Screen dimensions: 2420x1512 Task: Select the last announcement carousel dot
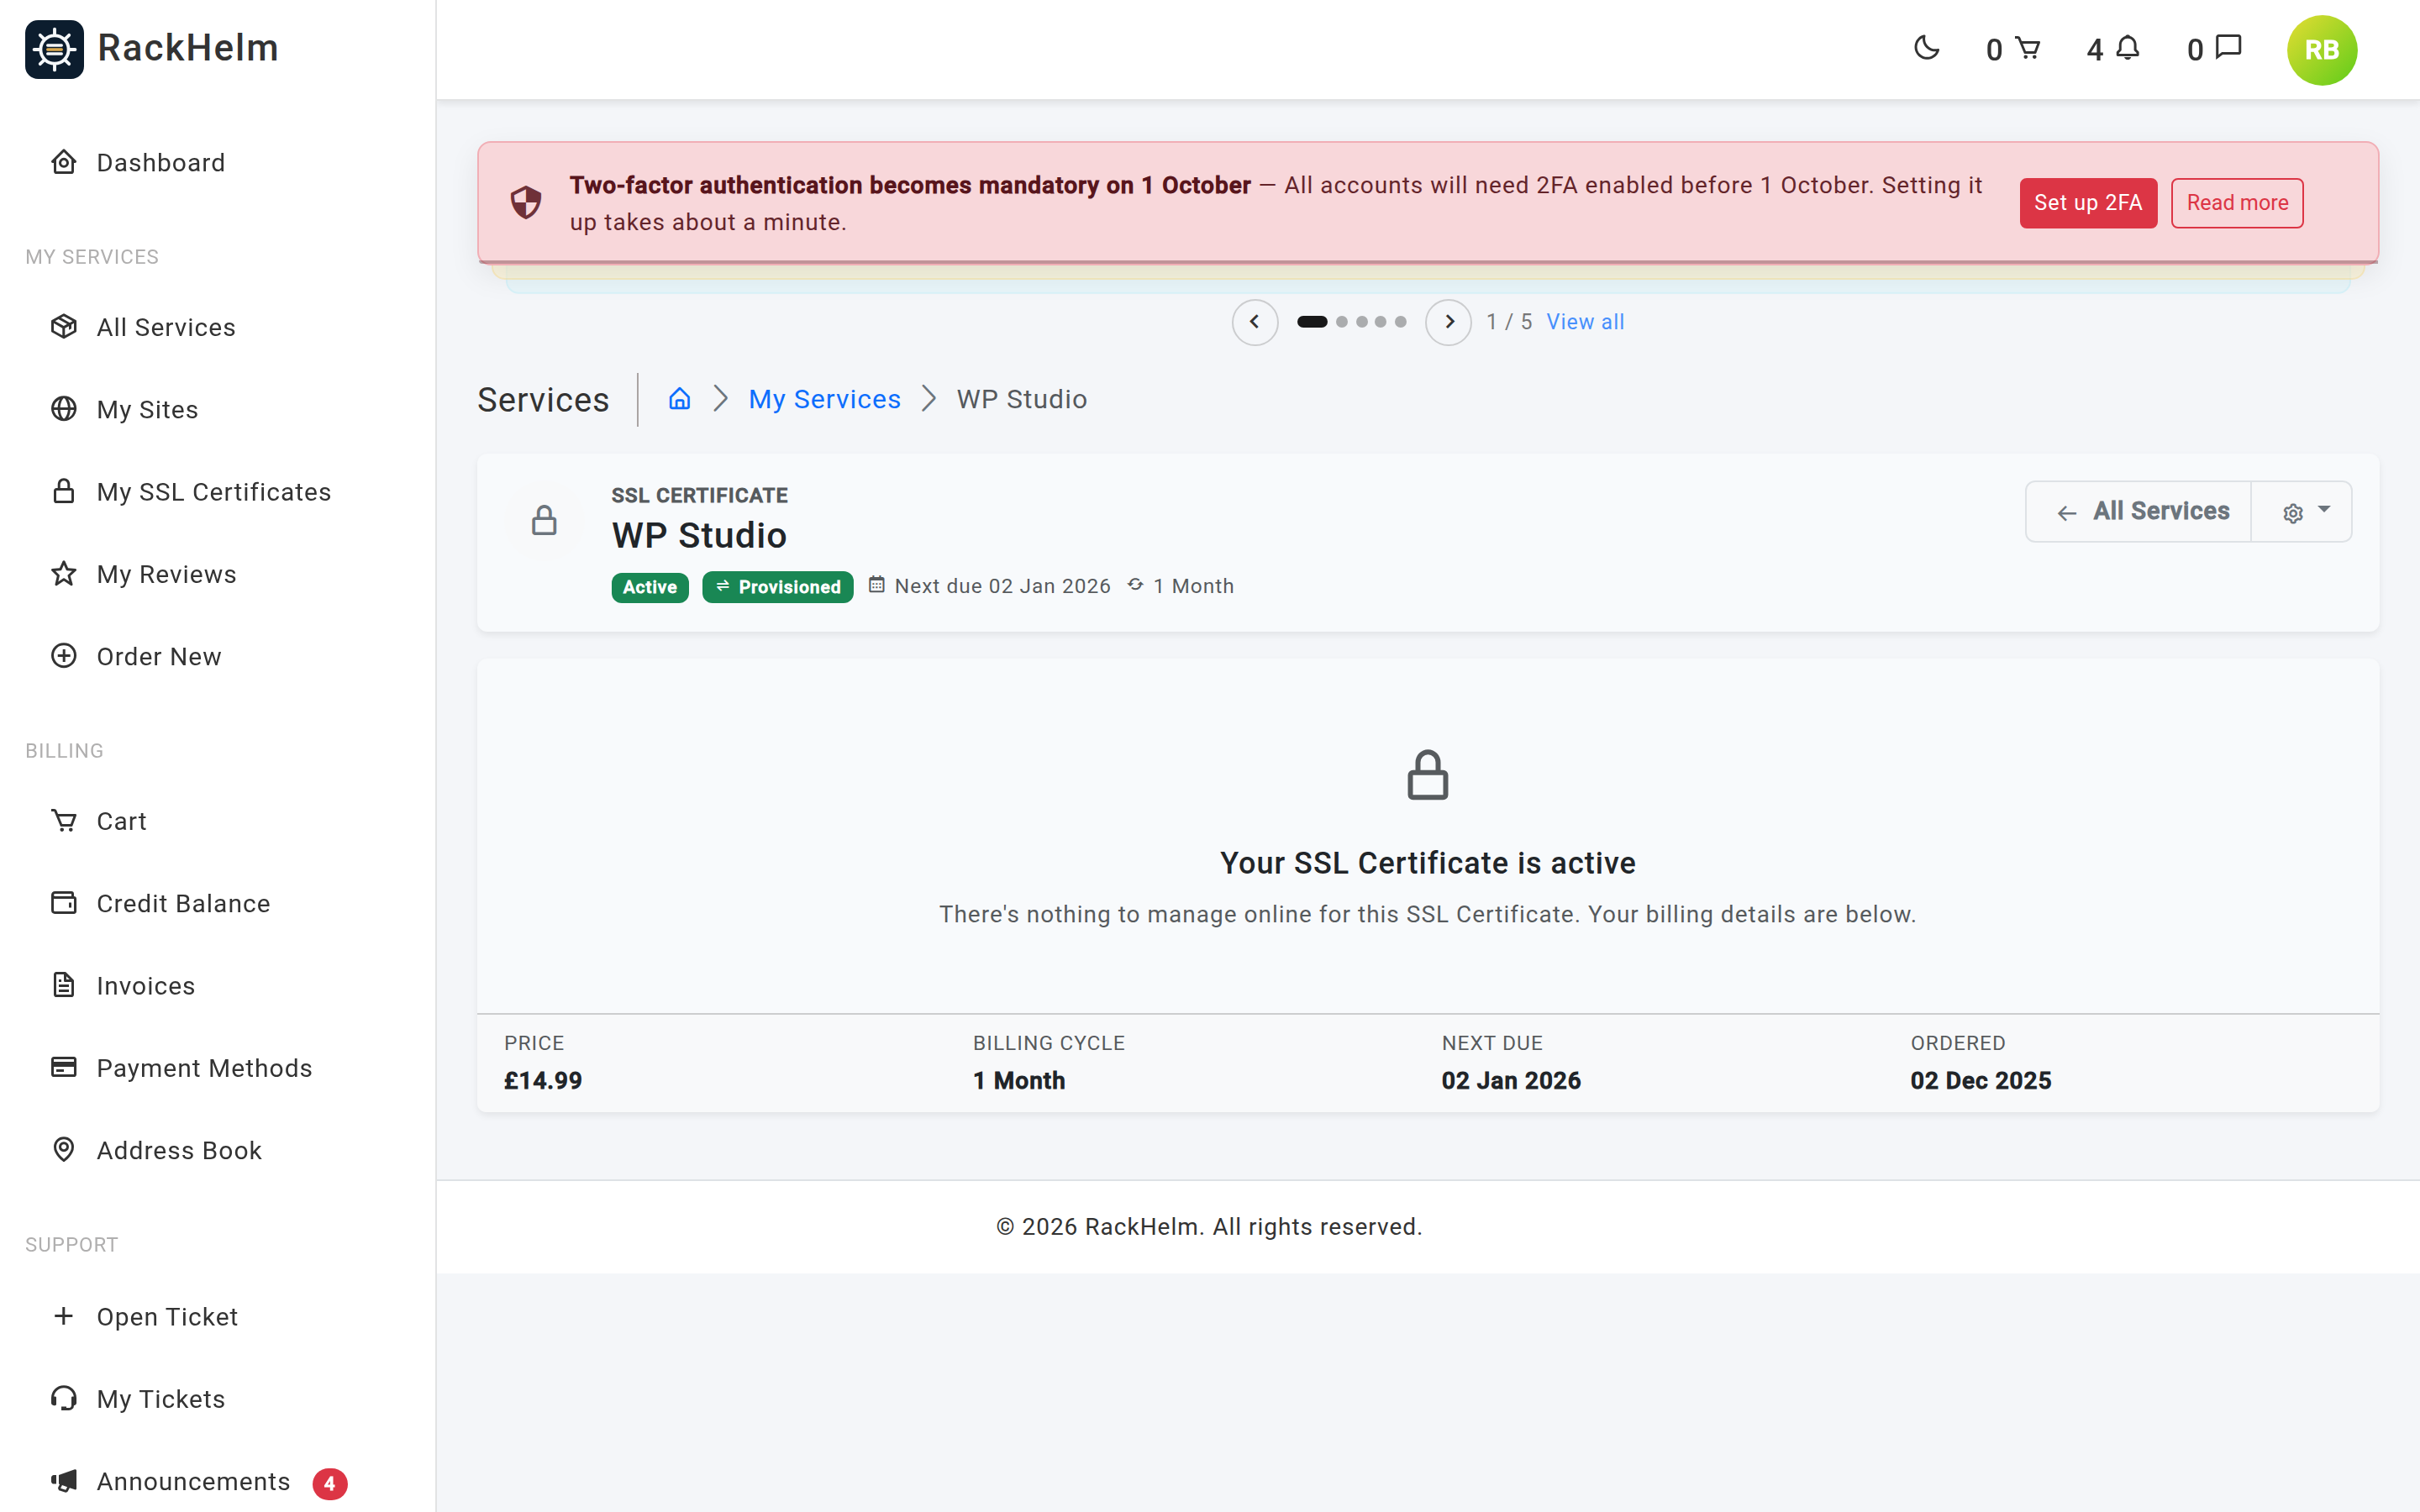(x=1401, y=322)
